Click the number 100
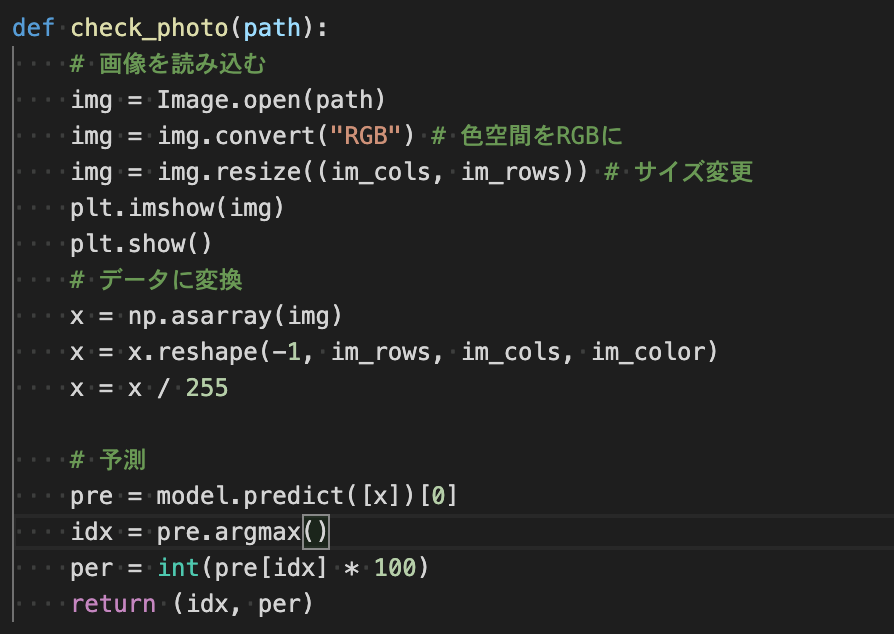 pyautogui.click(x=395, y=567)
